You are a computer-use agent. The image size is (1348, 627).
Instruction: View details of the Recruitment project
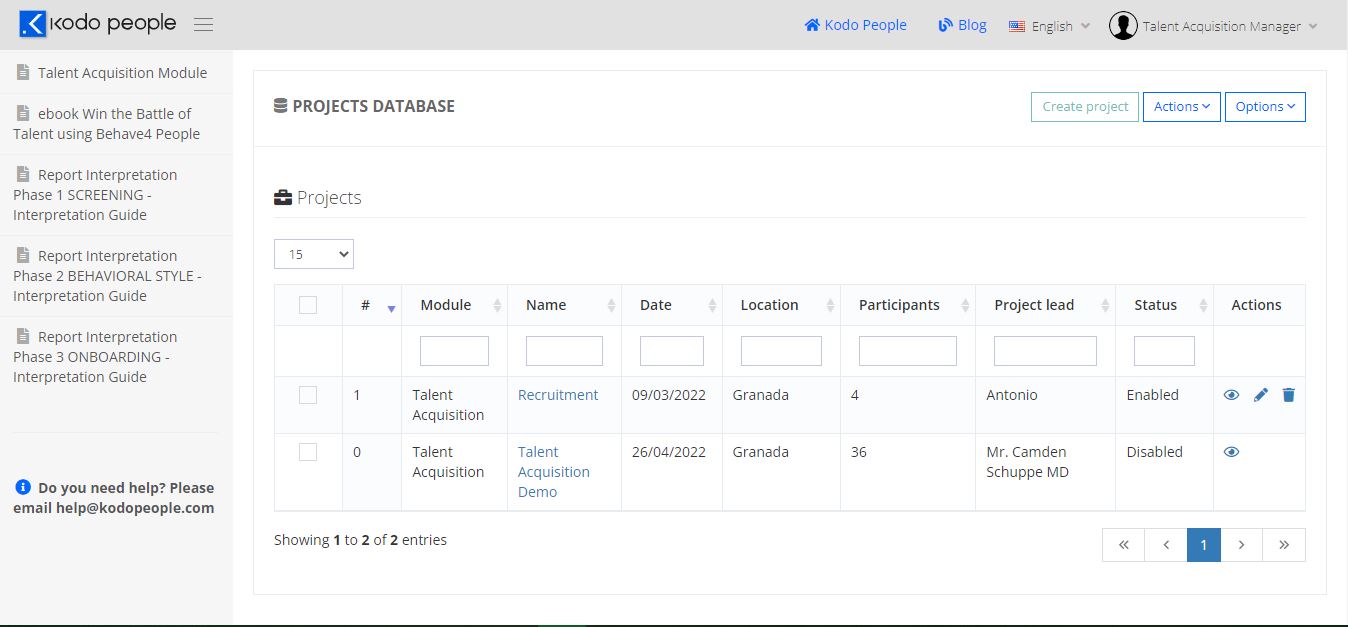[x=1231, y=395]
